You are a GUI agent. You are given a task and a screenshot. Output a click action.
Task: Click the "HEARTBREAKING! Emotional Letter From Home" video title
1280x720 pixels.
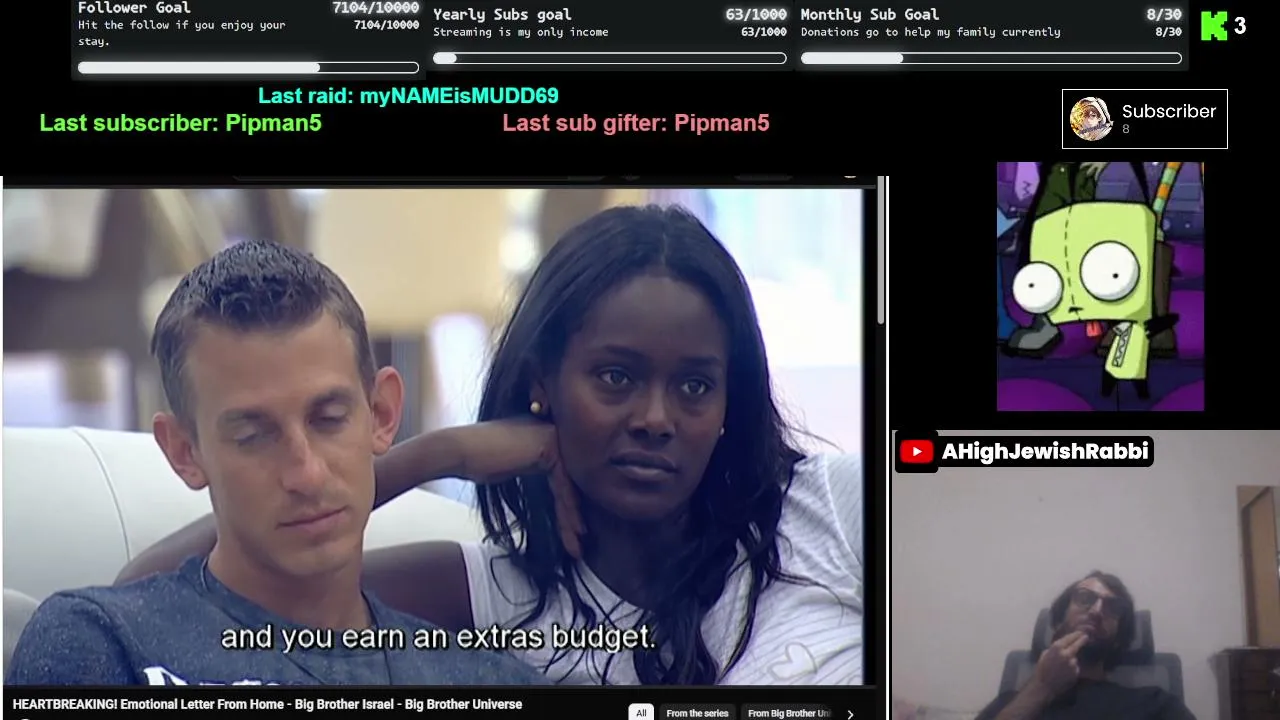click(x=267, y=704)
